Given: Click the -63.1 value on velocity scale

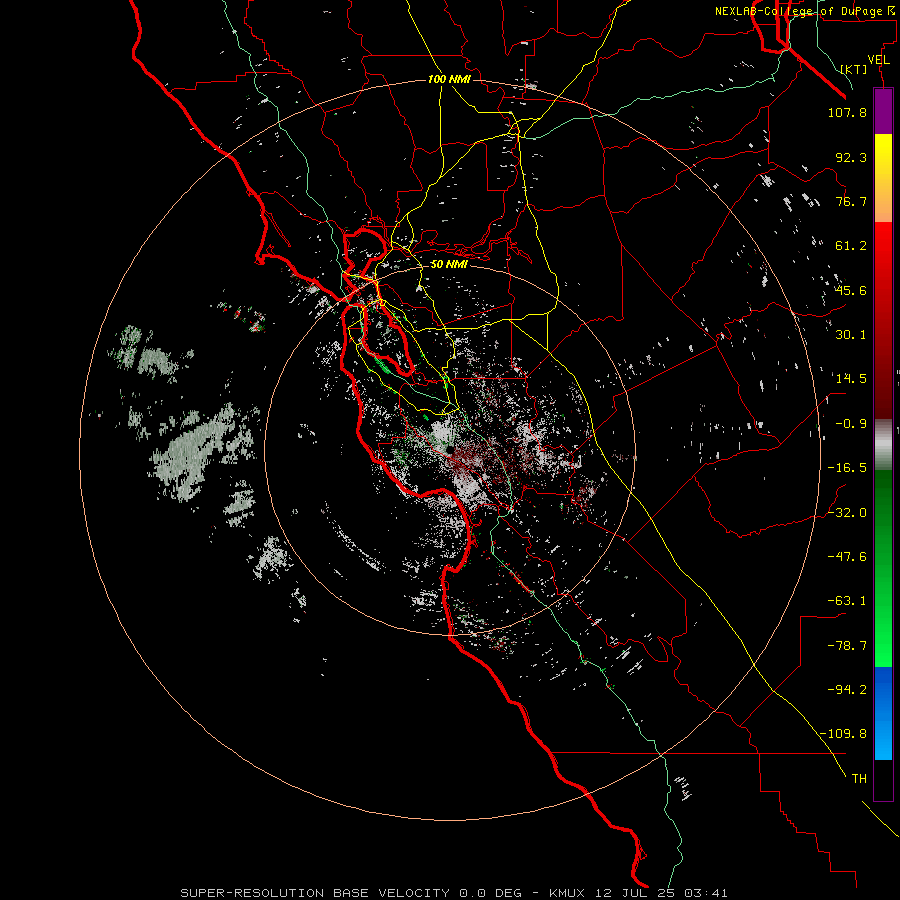Looking at the screenshot, I should click(x=847, y=601).
